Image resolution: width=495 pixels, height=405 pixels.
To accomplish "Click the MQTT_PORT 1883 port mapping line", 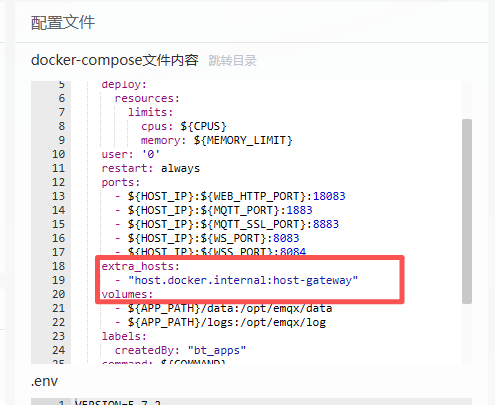I will 214,210.
